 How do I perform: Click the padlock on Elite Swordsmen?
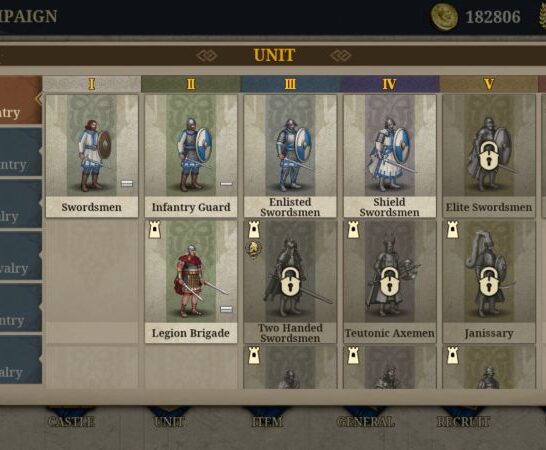pyautogui.click(x=489, y=156)
